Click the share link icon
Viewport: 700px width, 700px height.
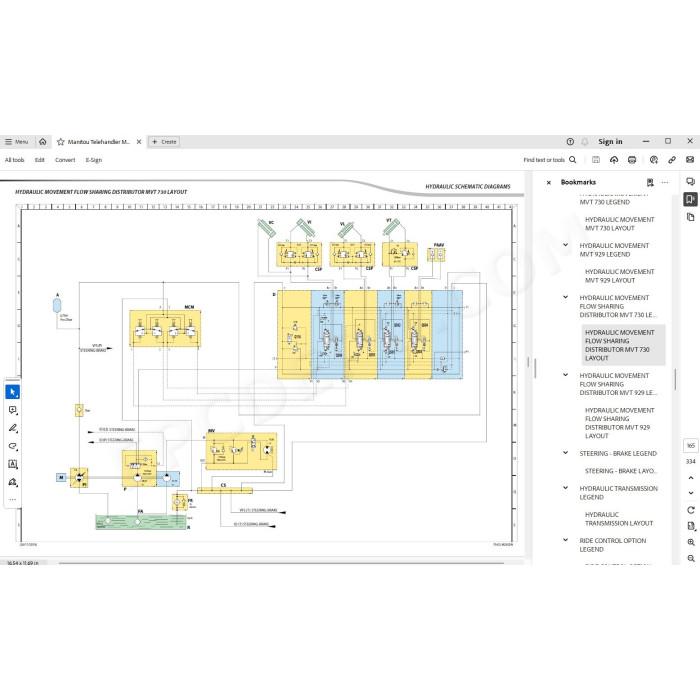pos(672,160)
